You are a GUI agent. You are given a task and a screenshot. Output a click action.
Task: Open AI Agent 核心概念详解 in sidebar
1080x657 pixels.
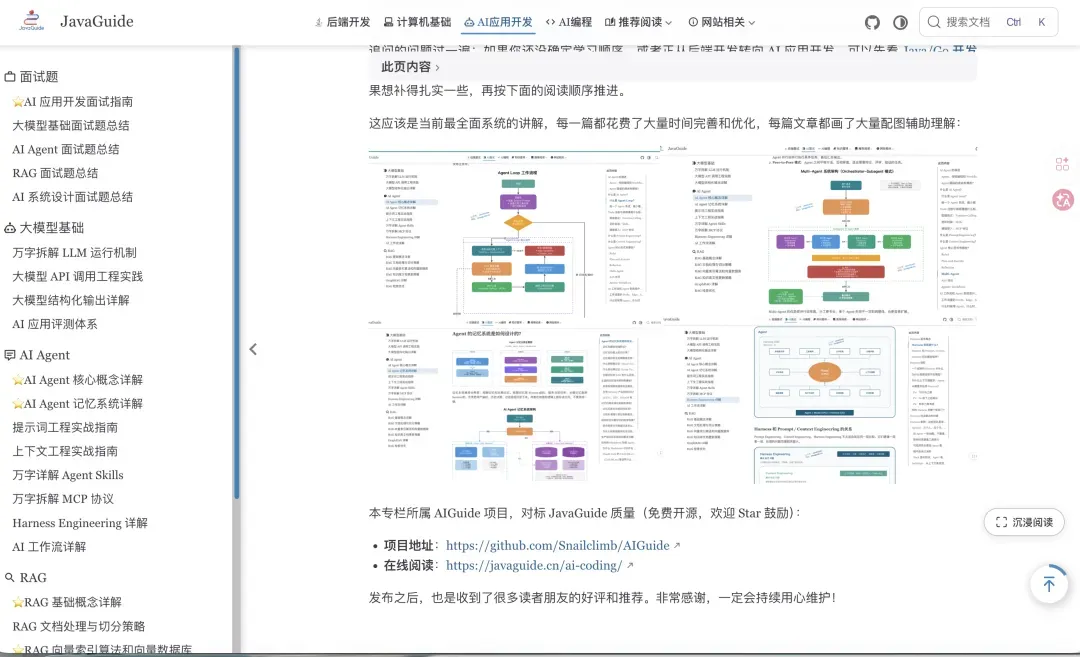coord(78,380)
